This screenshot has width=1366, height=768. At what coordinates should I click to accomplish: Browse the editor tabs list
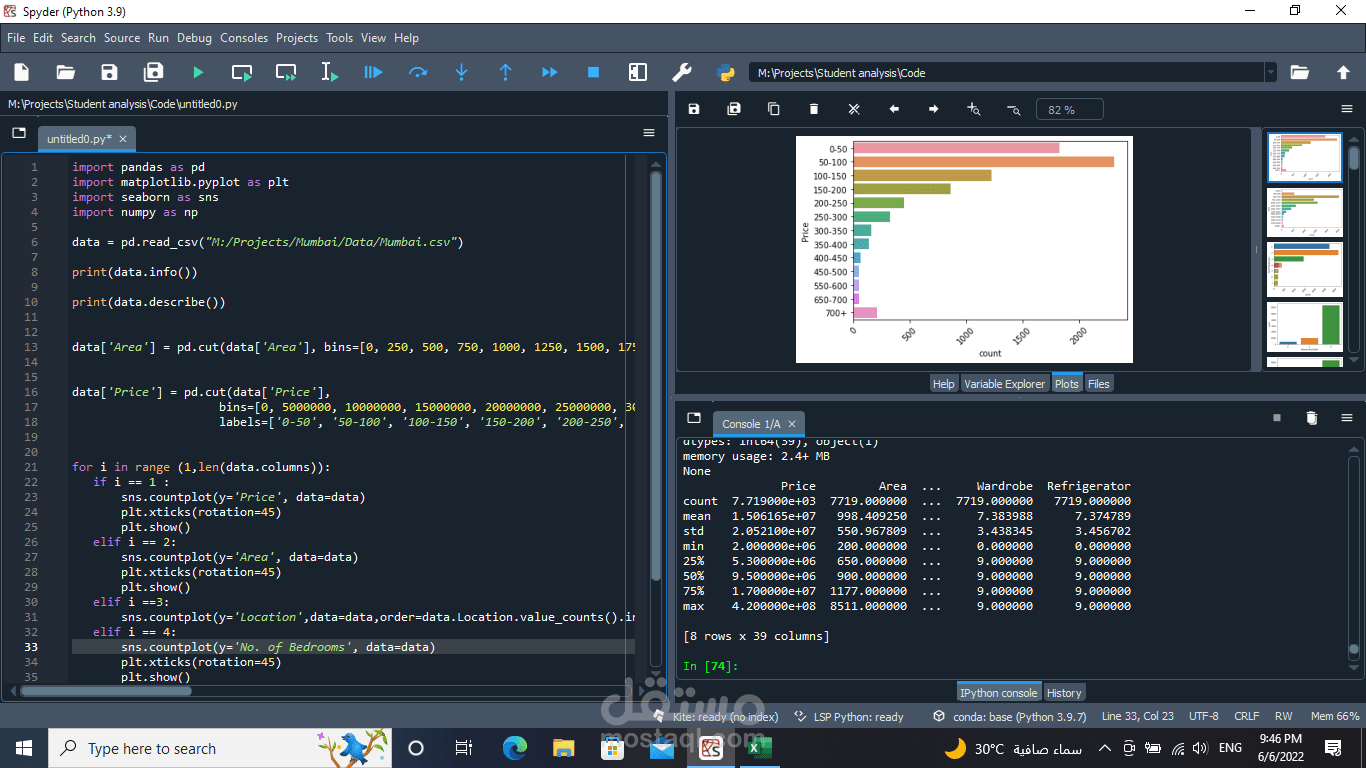click(19, 132)
